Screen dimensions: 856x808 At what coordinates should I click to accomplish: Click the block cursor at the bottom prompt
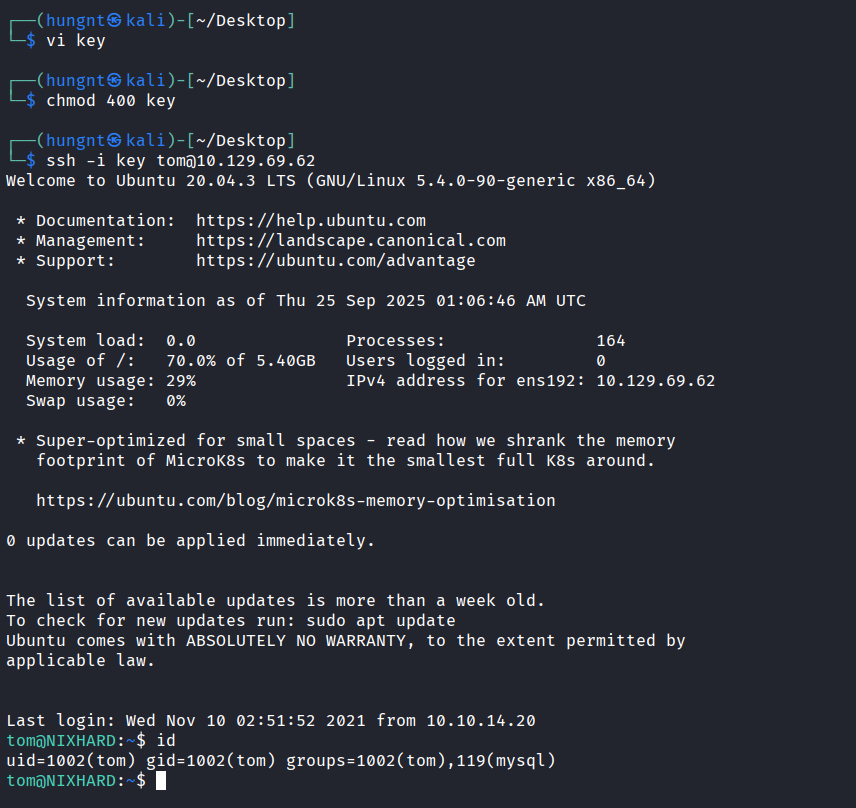(161, 780)
